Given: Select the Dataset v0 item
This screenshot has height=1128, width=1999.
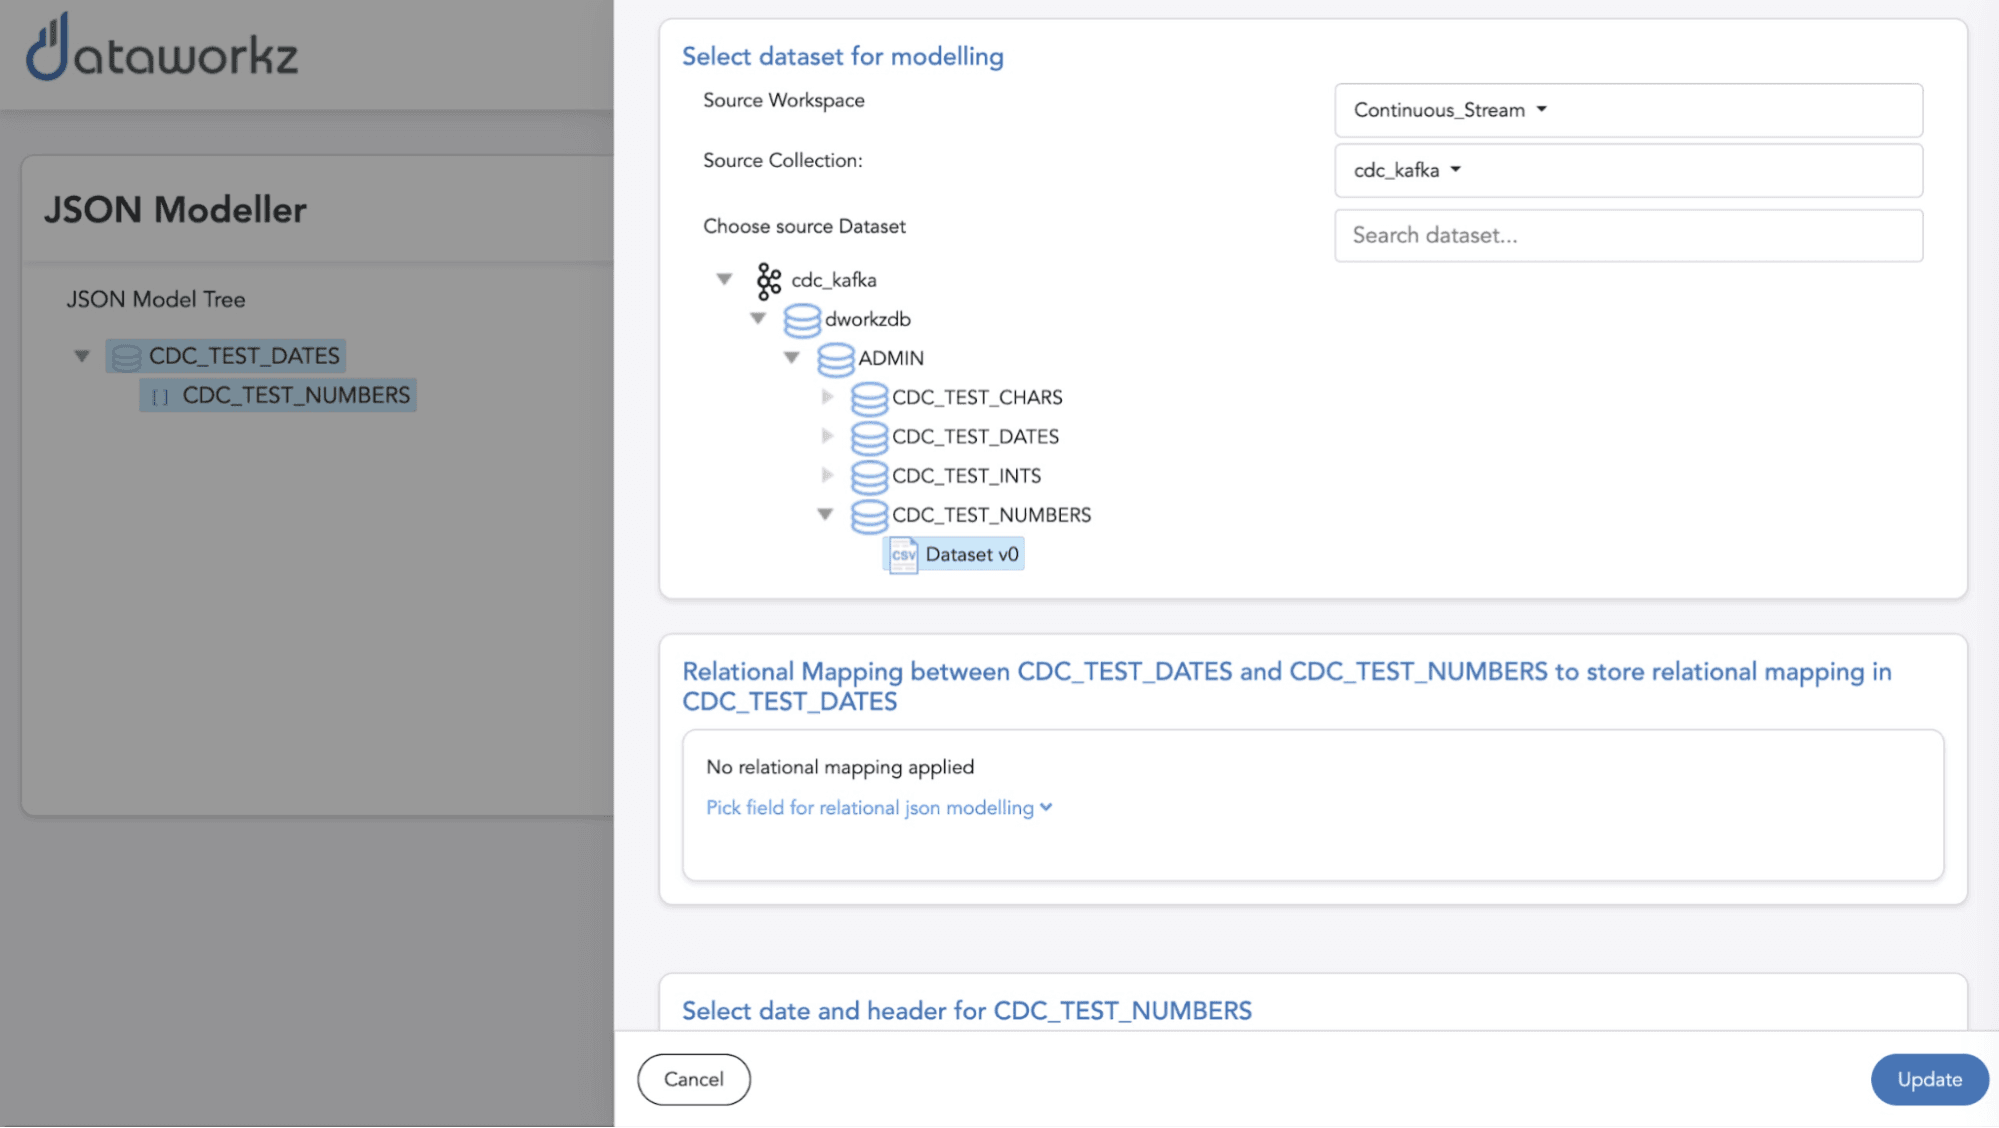Looking at the screenshot, I should [971, 555].
